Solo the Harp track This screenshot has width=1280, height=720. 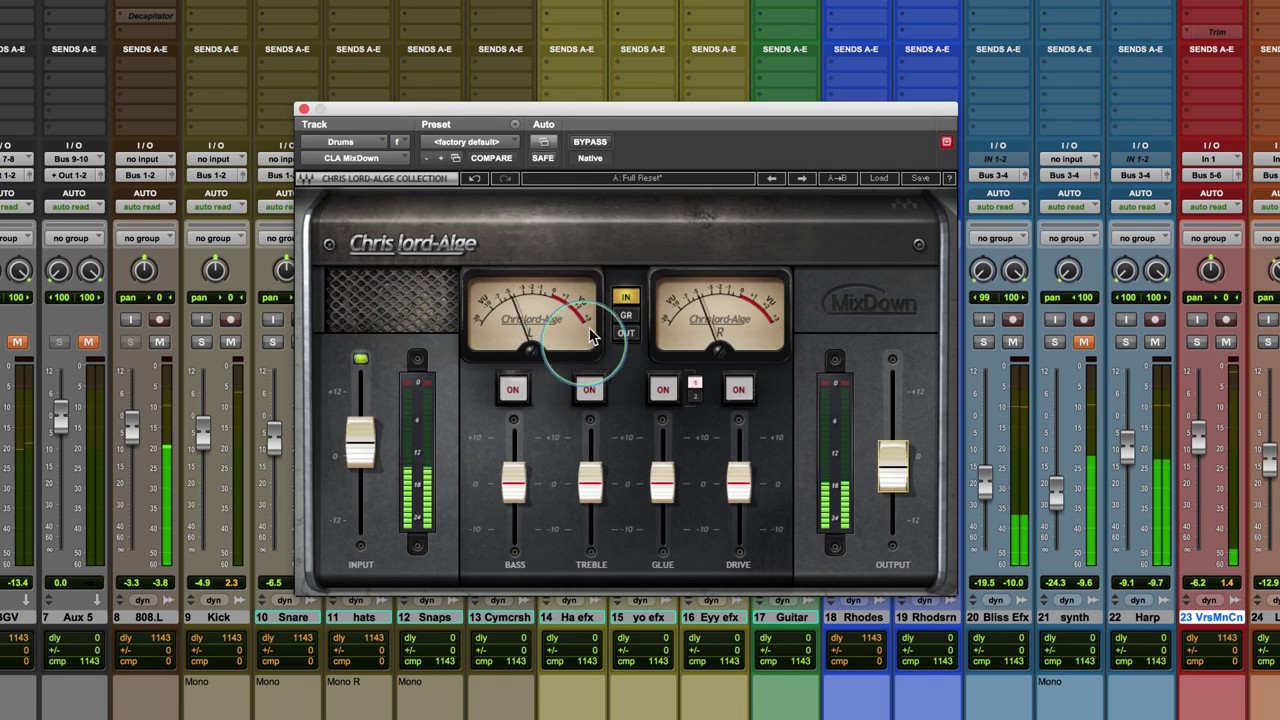click(x=1125, y=342)
